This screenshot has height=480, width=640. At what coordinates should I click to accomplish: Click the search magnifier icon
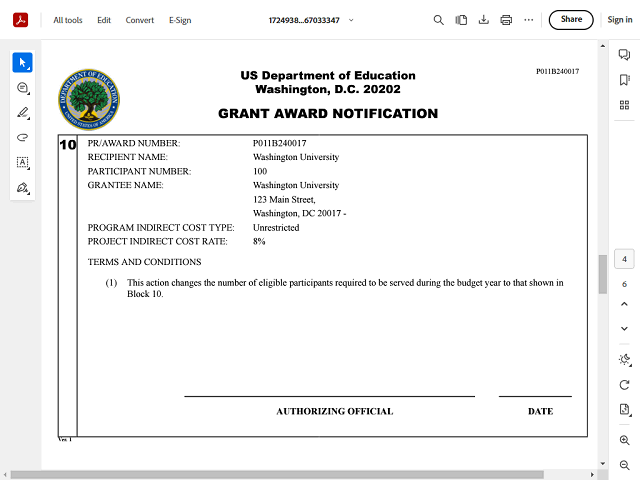(438, 20)
